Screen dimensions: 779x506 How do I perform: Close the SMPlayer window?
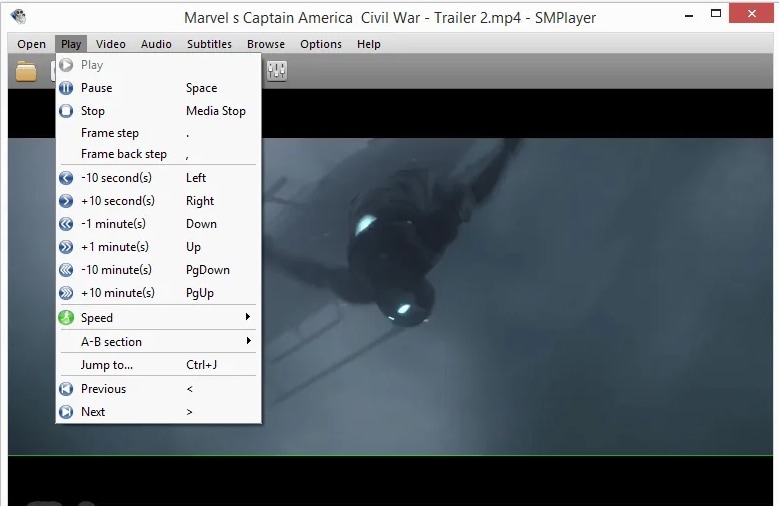[x=751, y=13]
